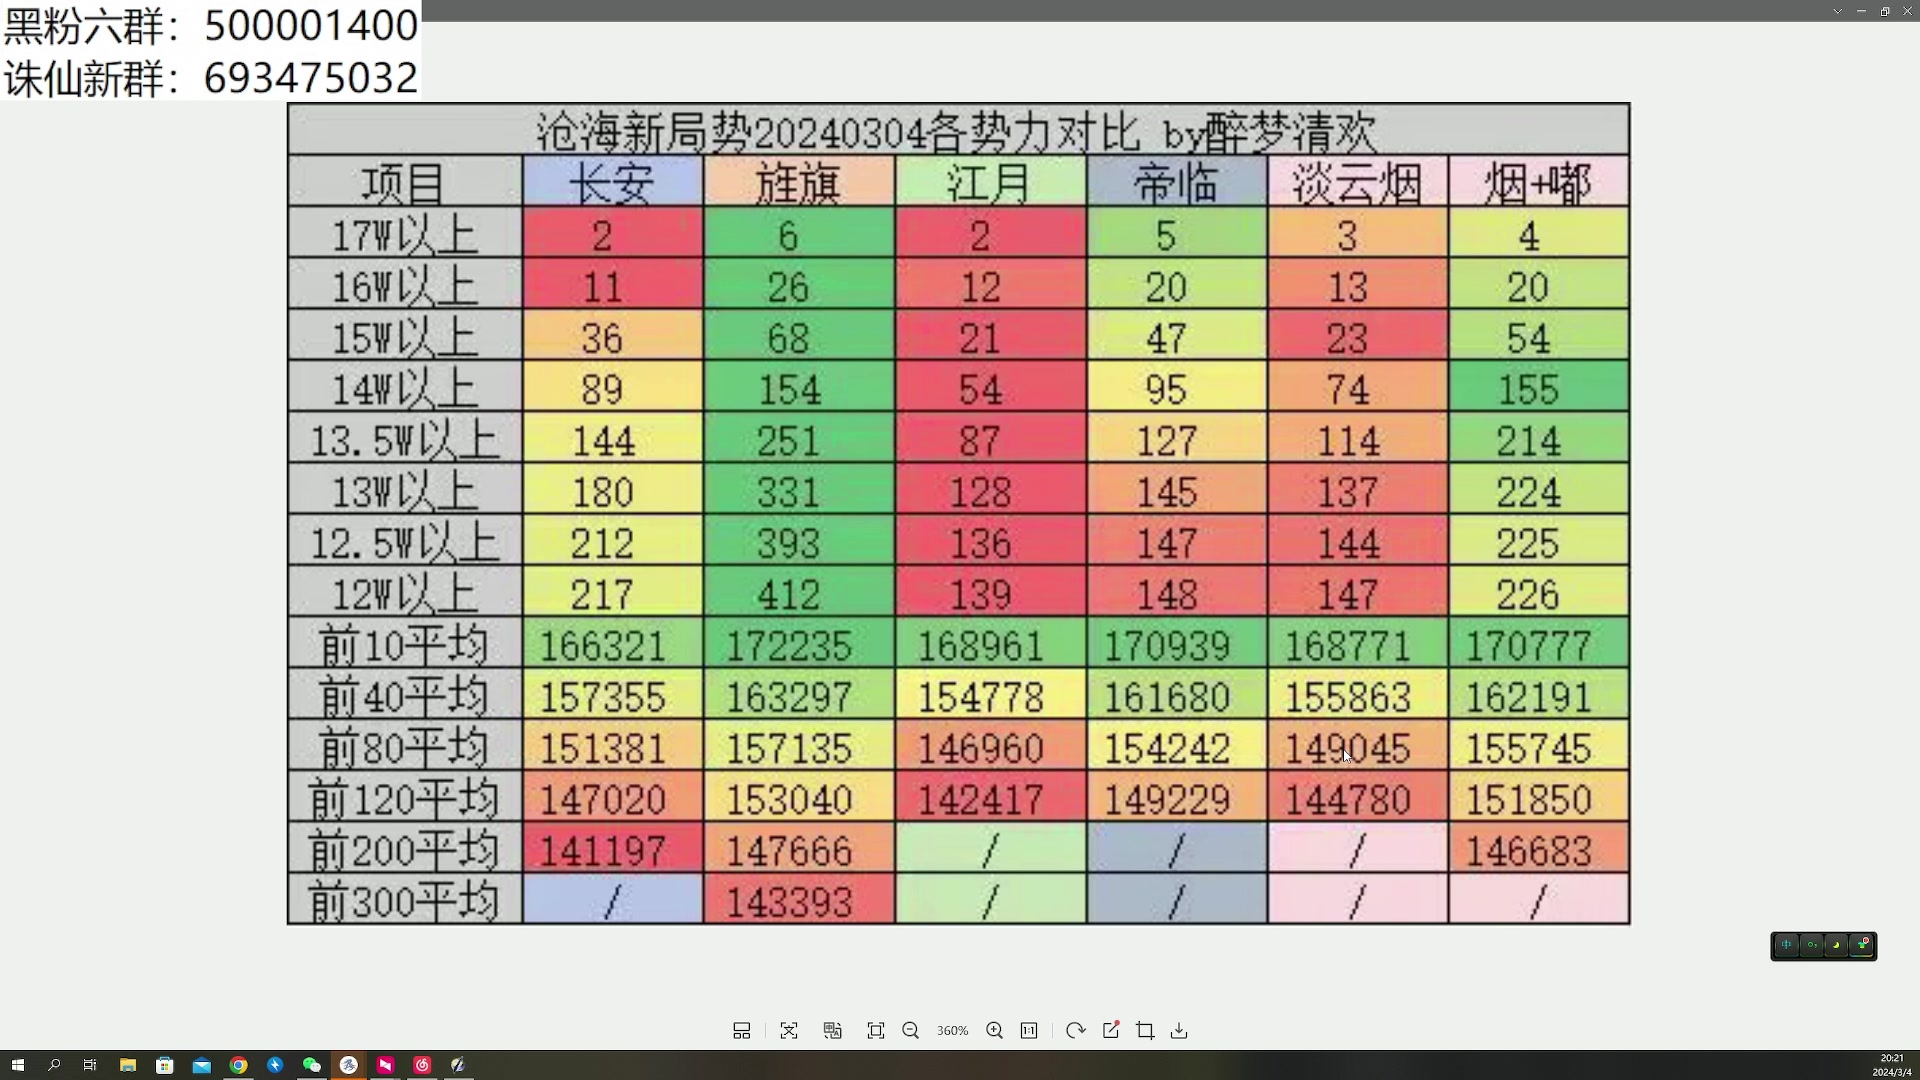Image resolution: width=1920 pixels, height=1080 pixels.
Task: Open the Windows Start menu
Action: (17, 1065)
